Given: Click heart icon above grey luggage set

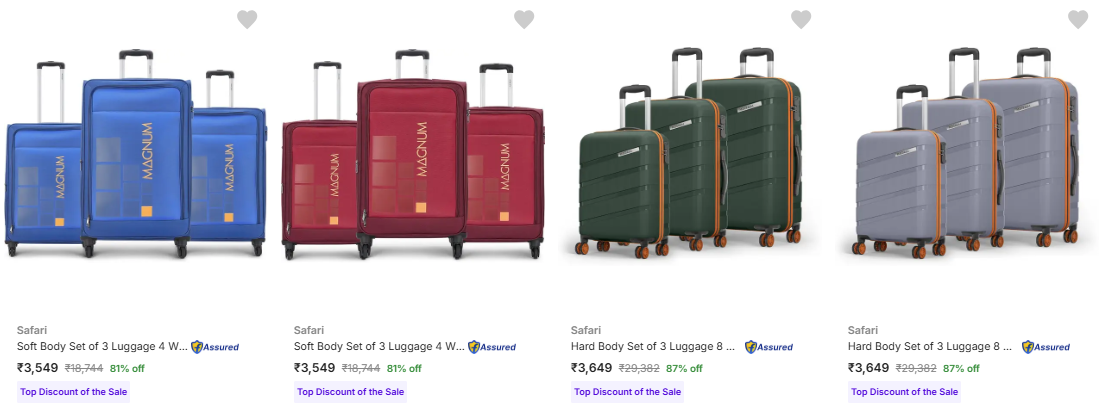Looking at the screenshot, I should click(x=1078, y=19).
